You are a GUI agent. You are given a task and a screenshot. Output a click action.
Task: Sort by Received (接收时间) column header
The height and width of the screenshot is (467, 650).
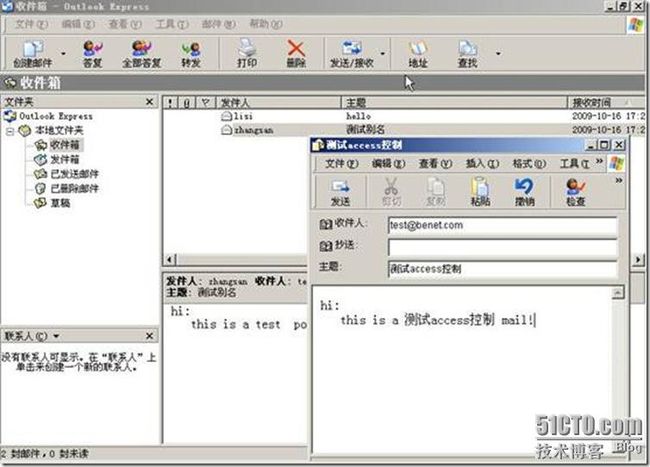point(606,102)
